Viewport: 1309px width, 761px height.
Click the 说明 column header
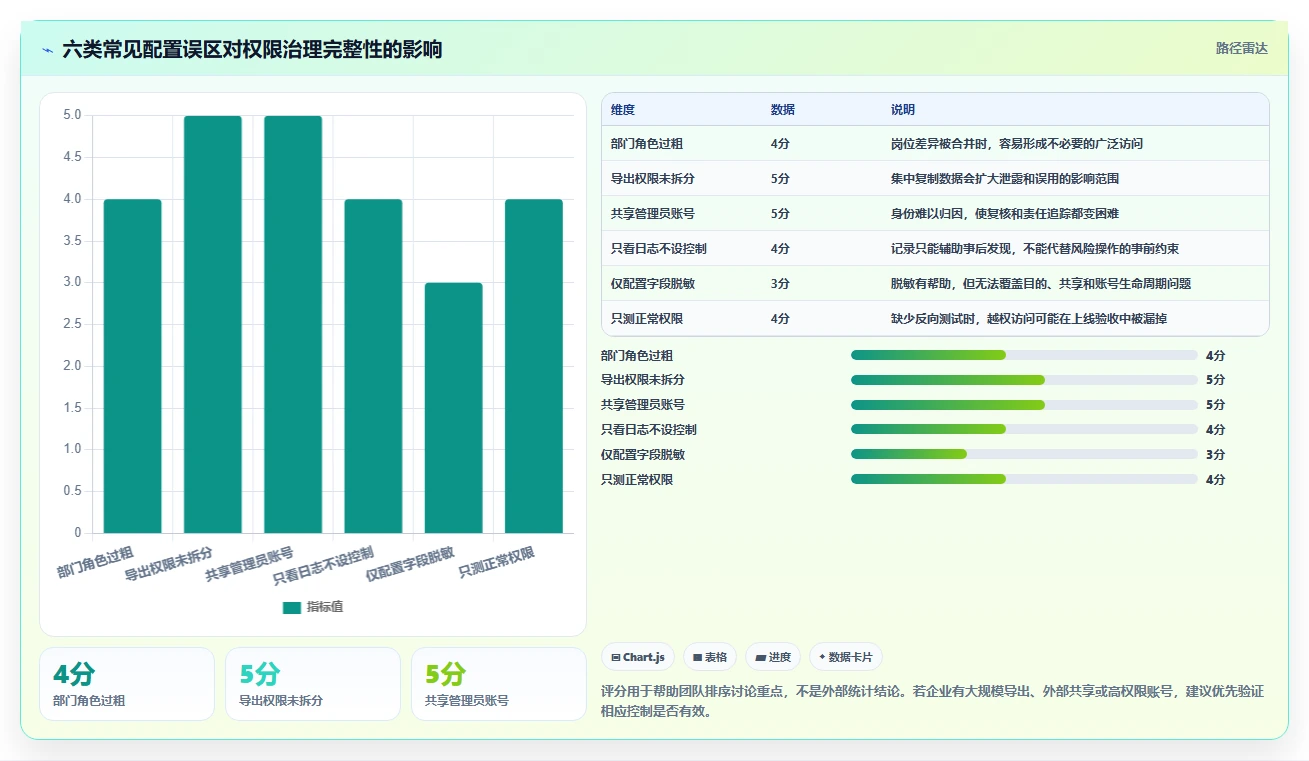(x=903, y=110)
